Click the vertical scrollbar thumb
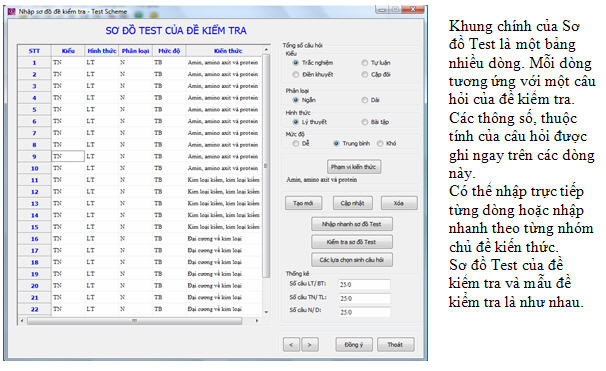 (x=266, y=165)
